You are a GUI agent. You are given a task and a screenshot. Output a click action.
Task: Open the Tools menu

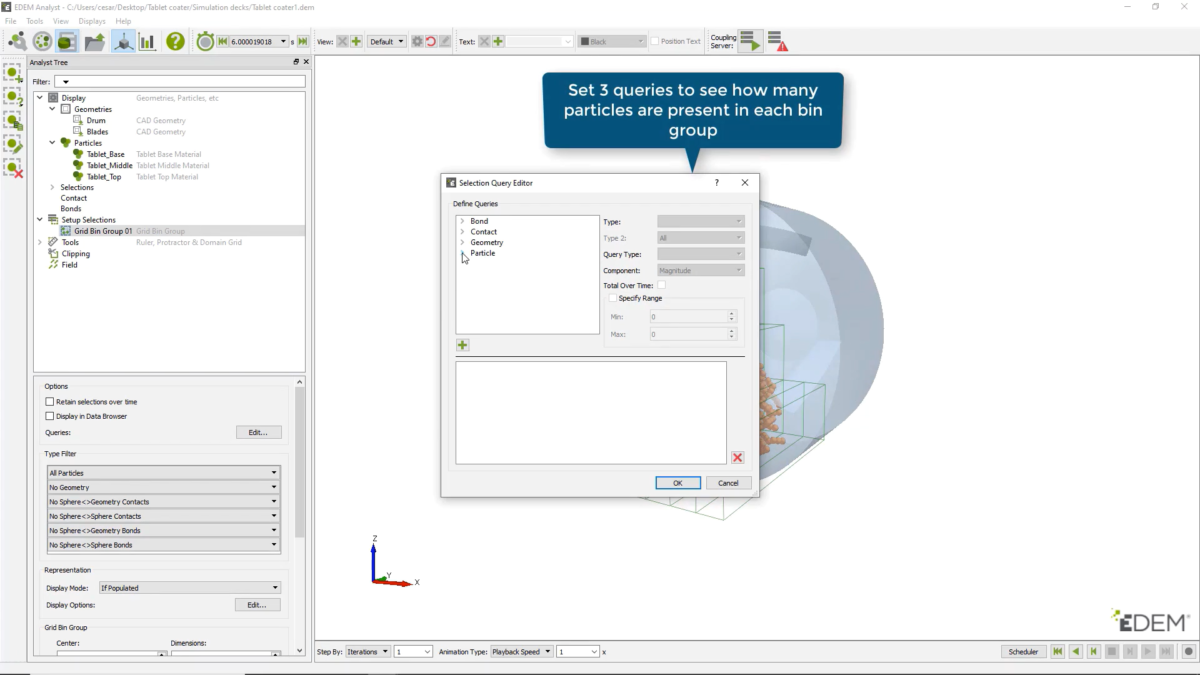coord(35,21)
